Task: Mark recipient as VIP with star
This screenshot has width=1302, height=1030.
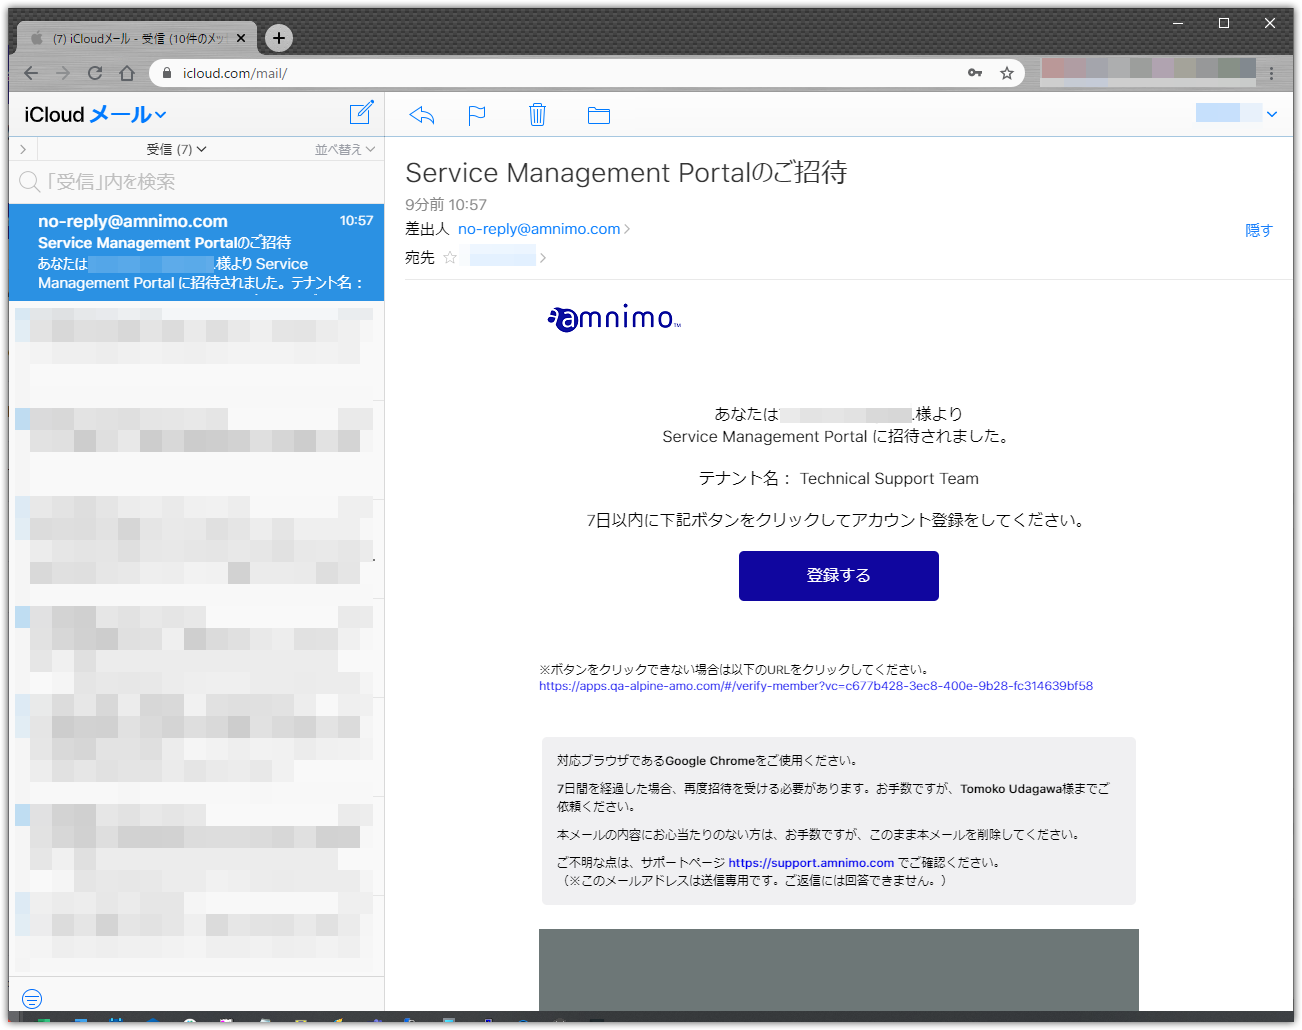Action: click(x=450, y=258)
